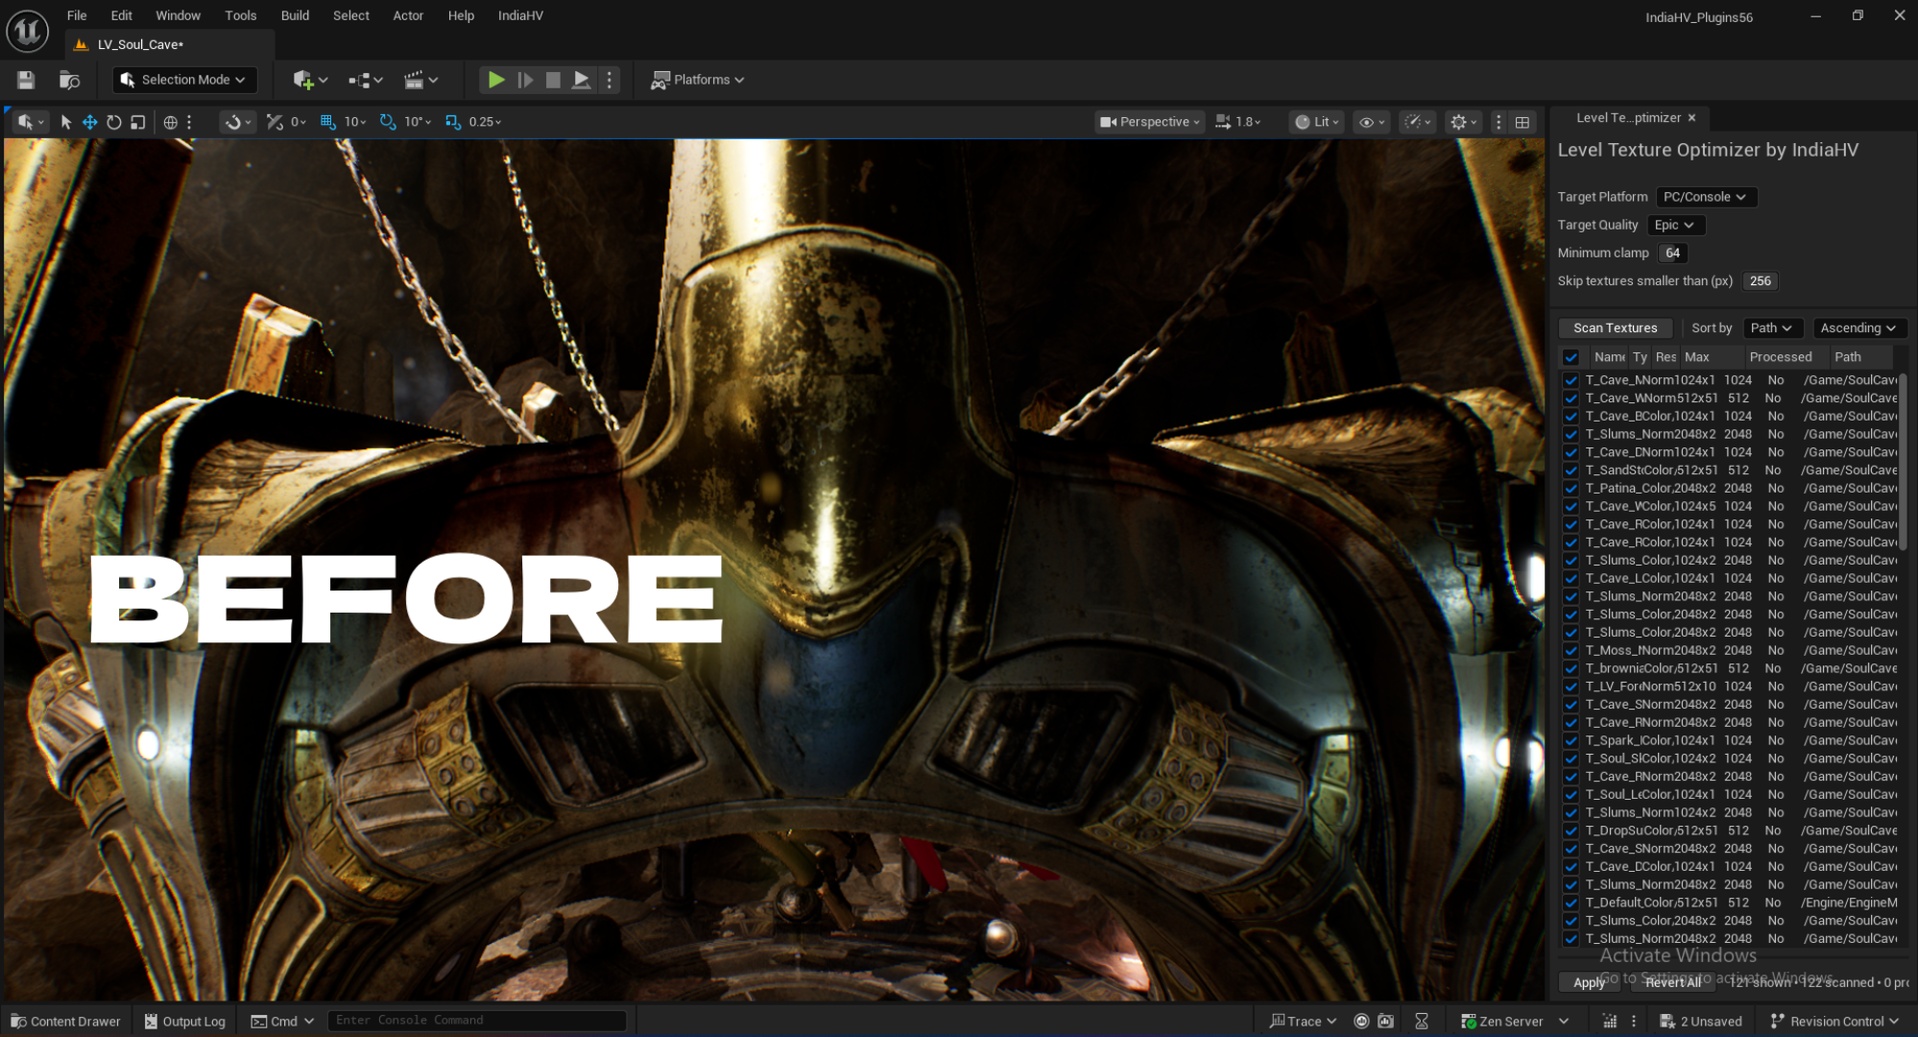Open Content Browser from the toolbar icon

(x=69, y=80)
